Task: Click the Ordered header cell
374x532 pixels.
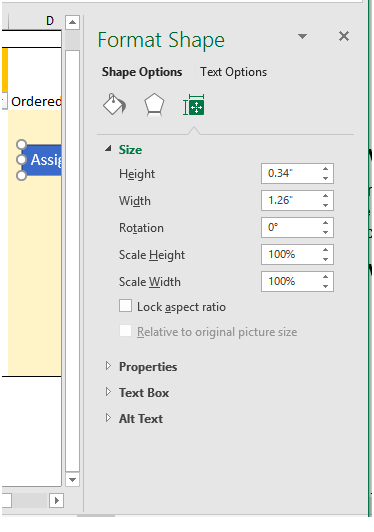Action: point(35,101)
